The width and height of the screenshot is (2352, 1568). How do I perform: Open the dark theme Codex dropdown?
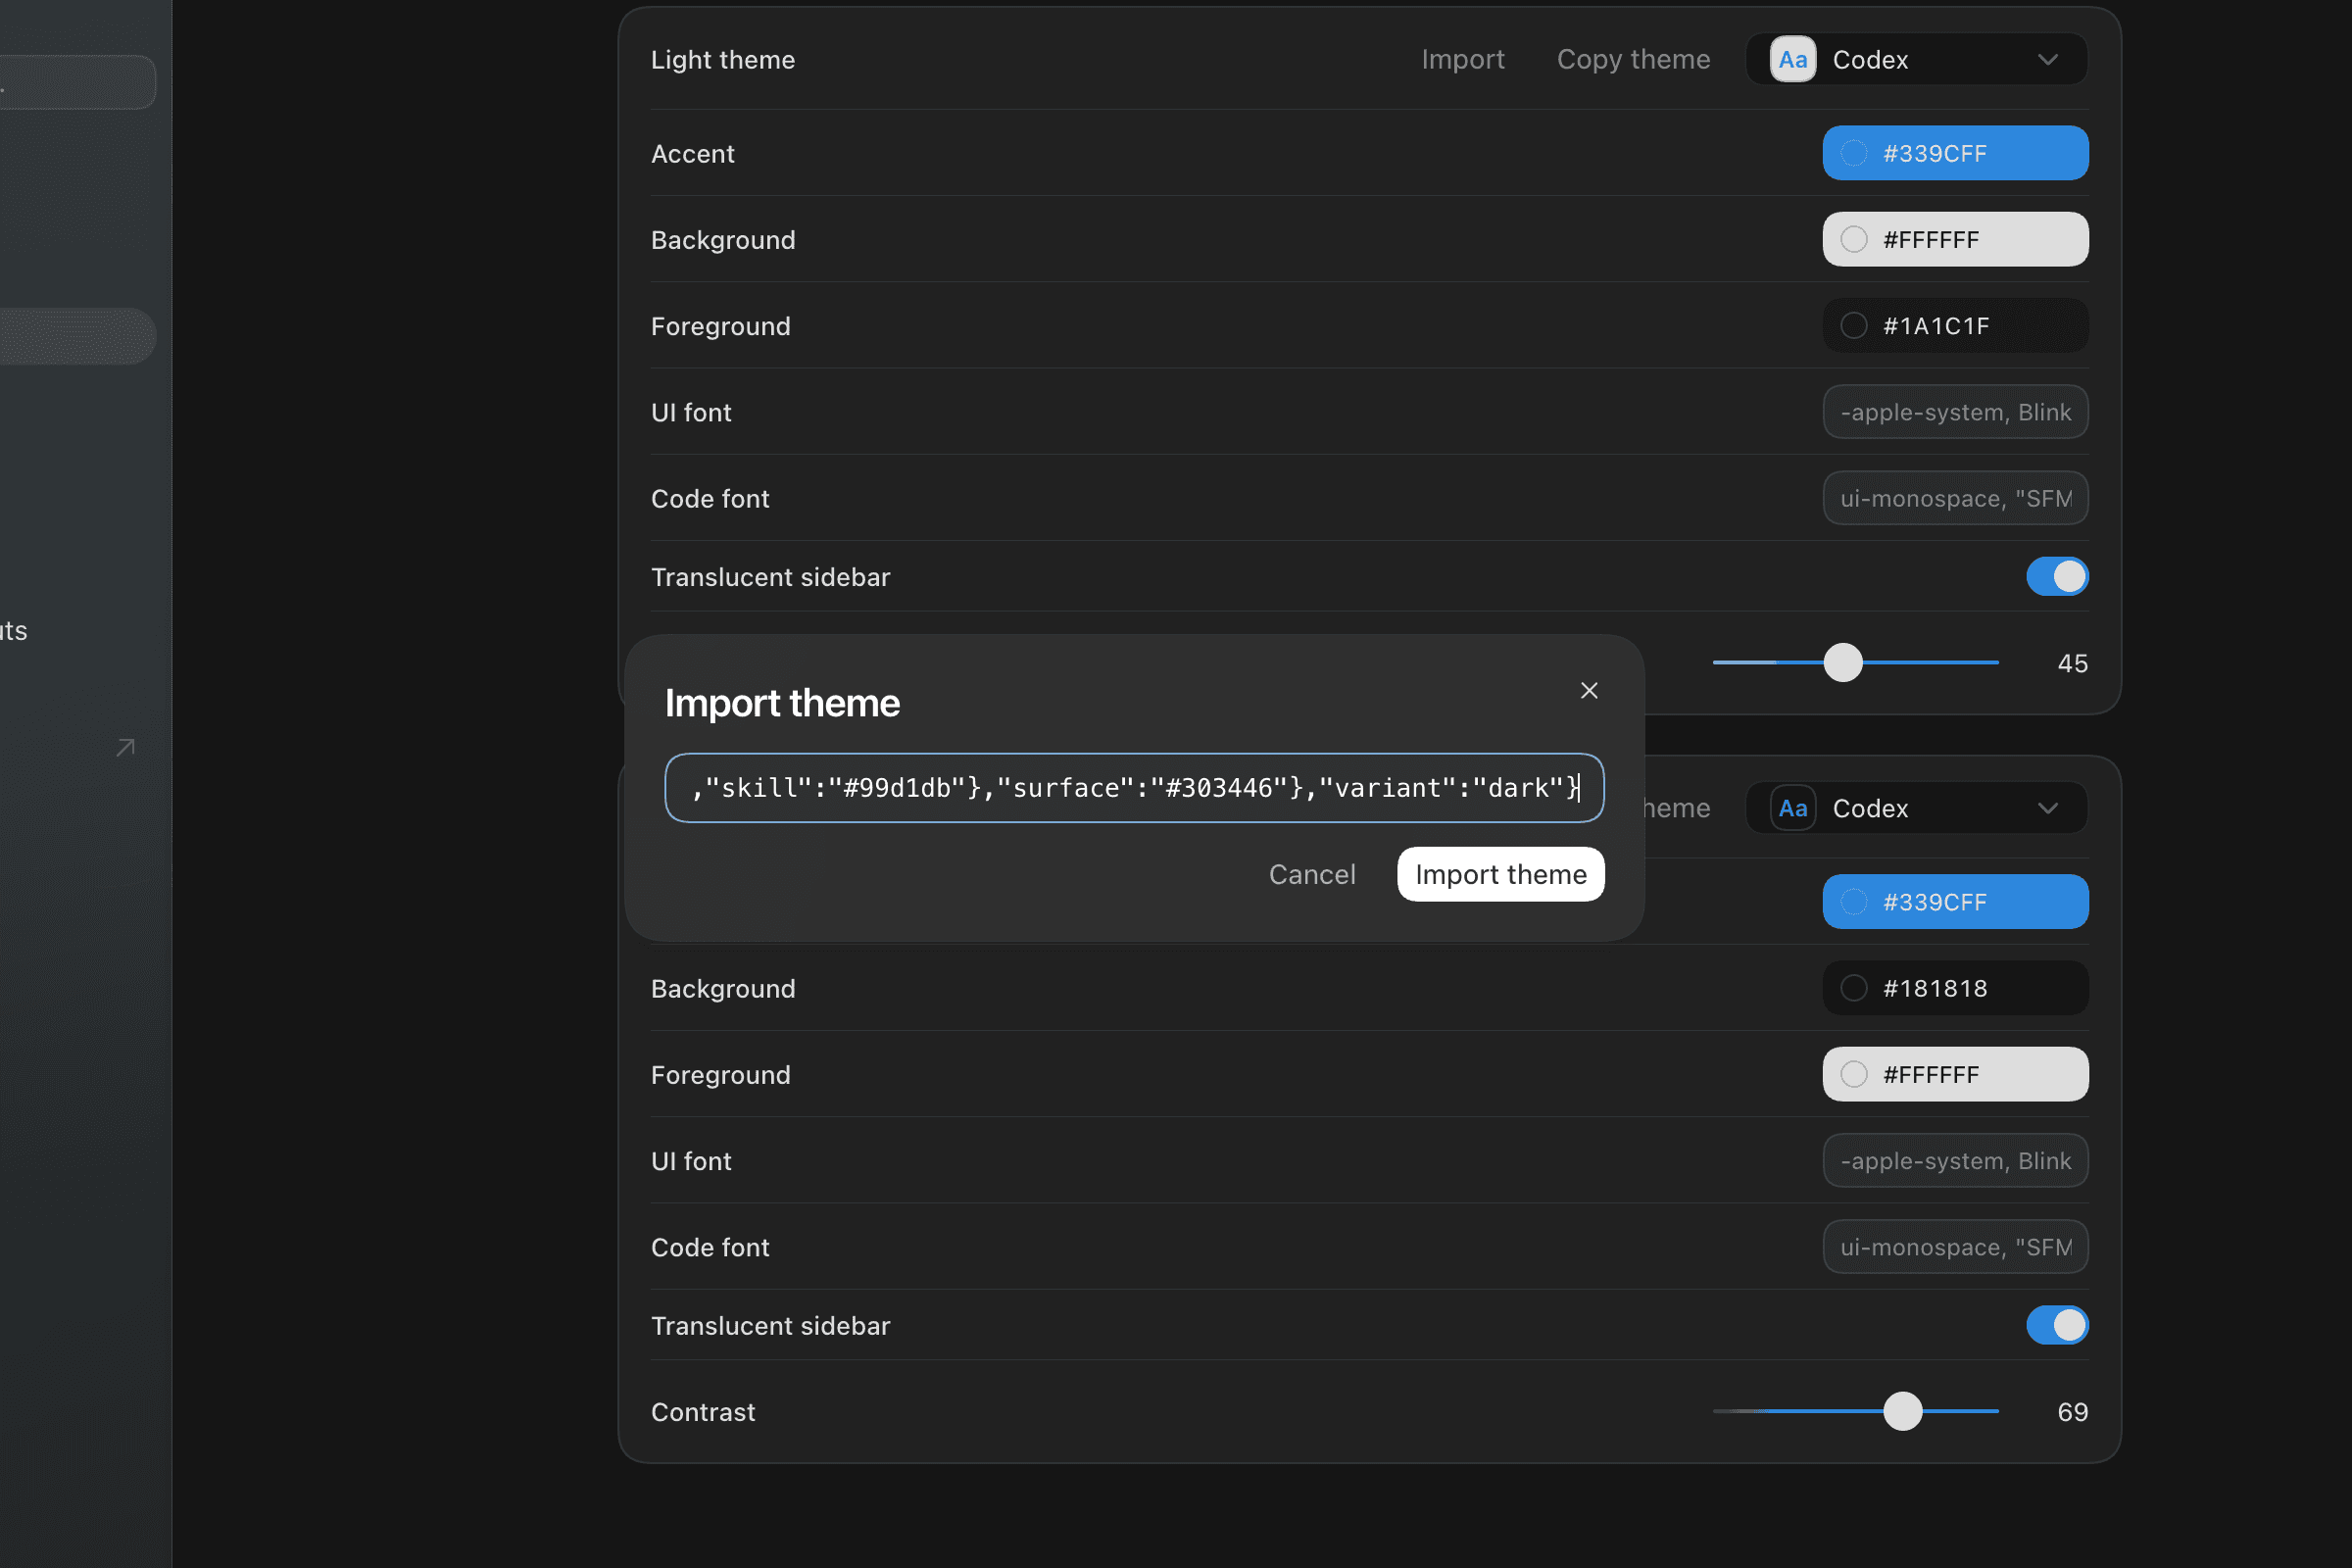[x=1916, y=808]
